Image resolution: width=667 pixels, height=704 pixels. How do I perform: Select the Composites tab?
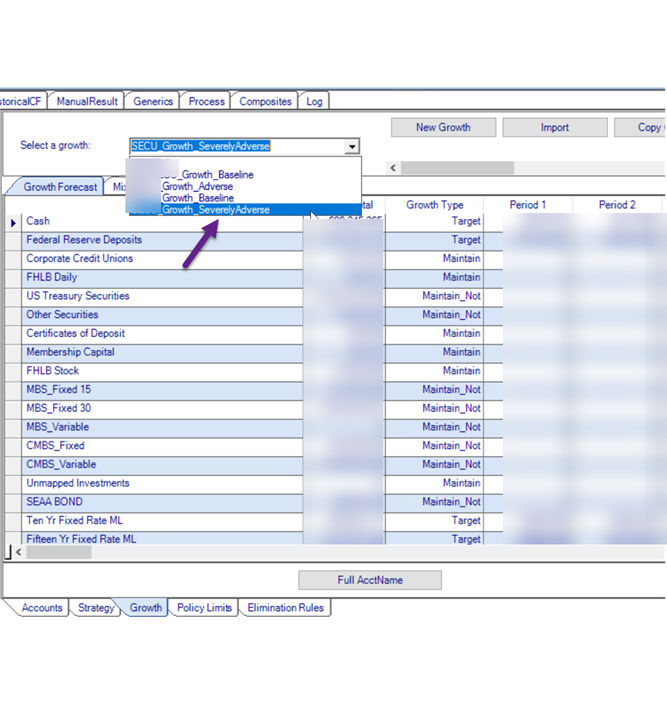[x=265, y=101]
